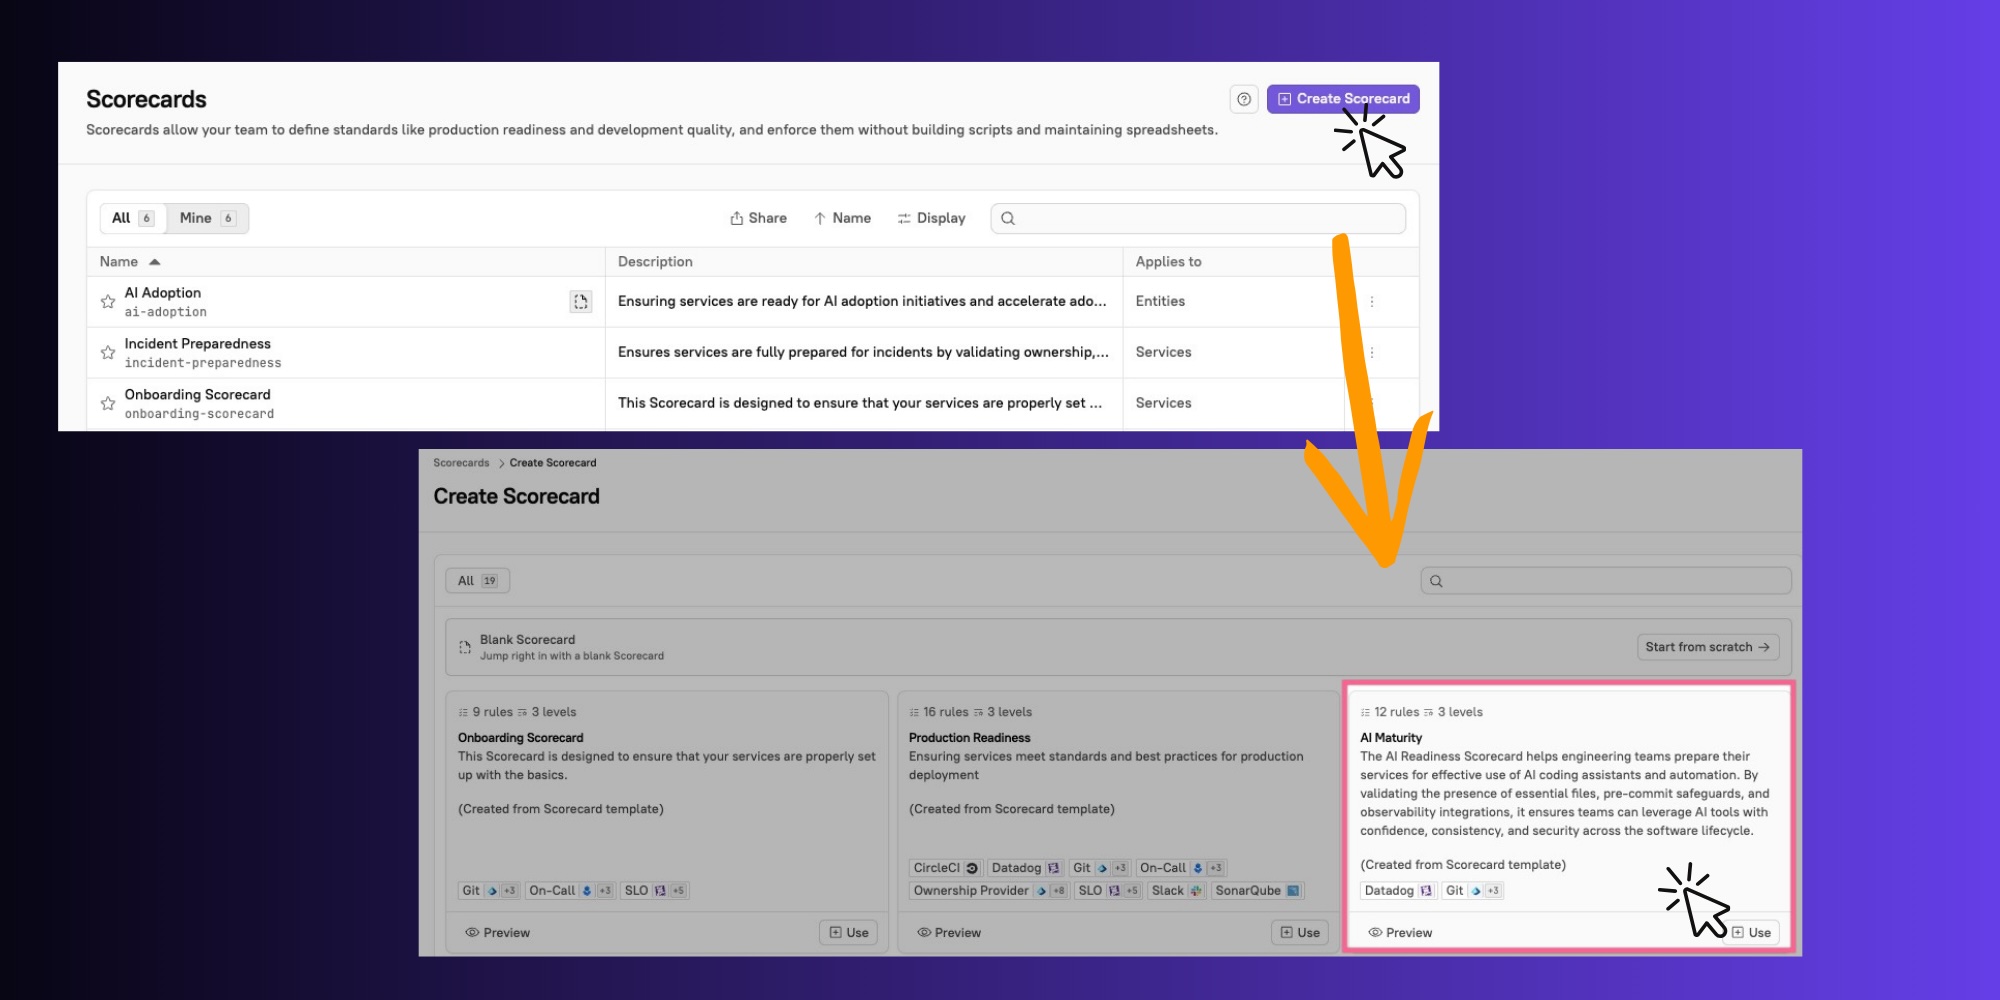
Task: Click the Create Scorecard button
Action: 1343,99
